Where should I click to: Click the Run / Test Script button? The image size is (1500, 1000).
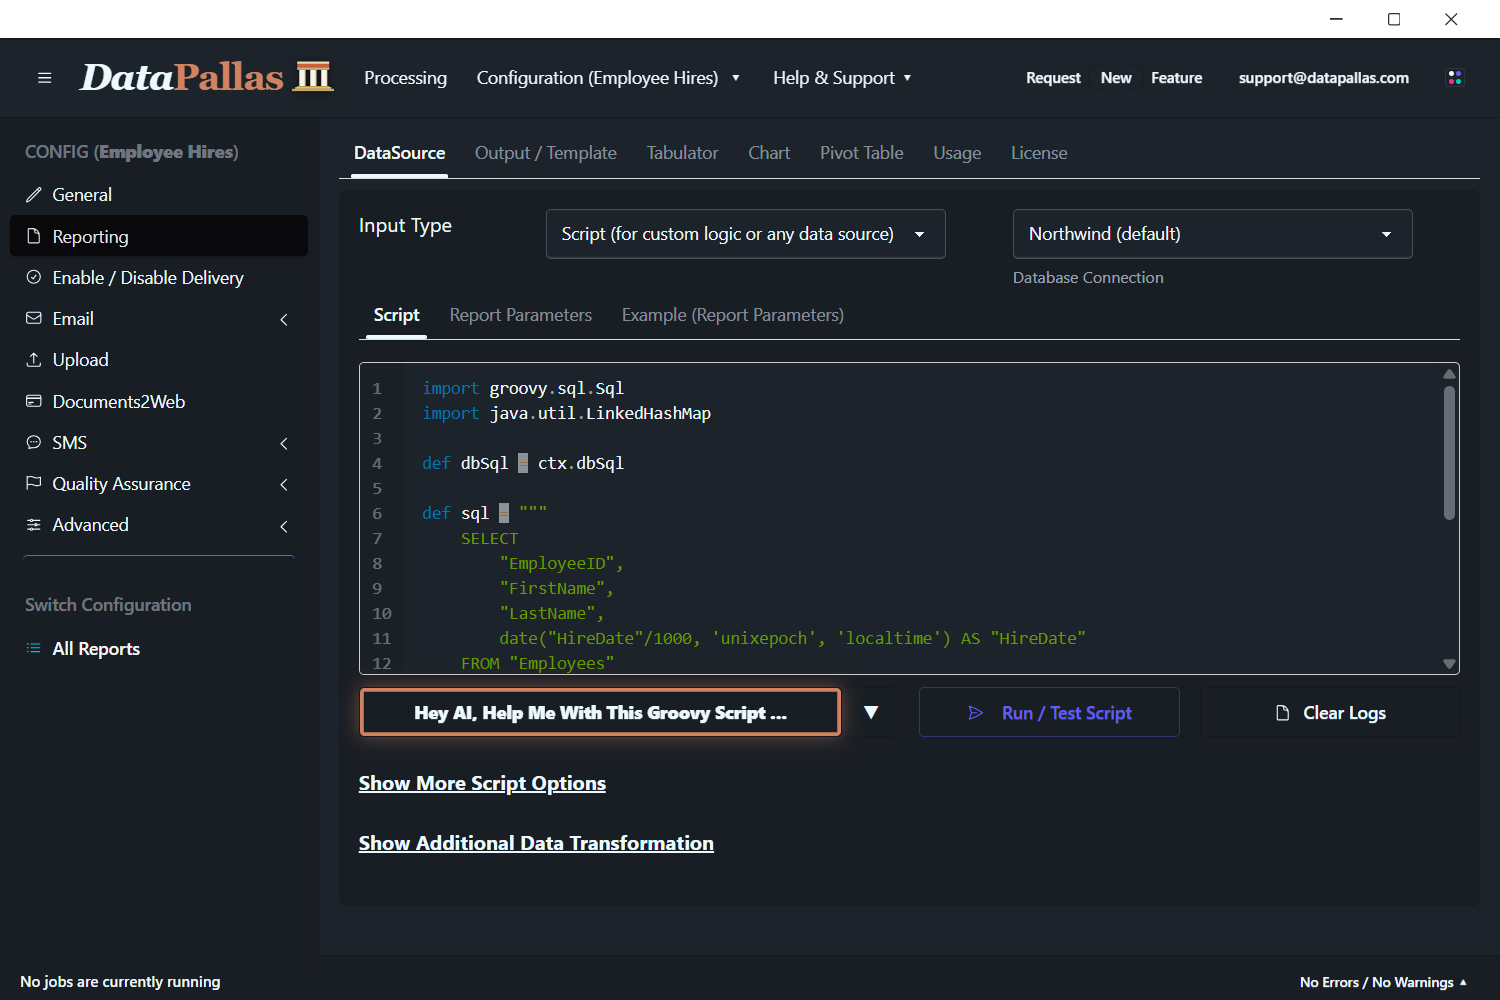click(1049, 713)
